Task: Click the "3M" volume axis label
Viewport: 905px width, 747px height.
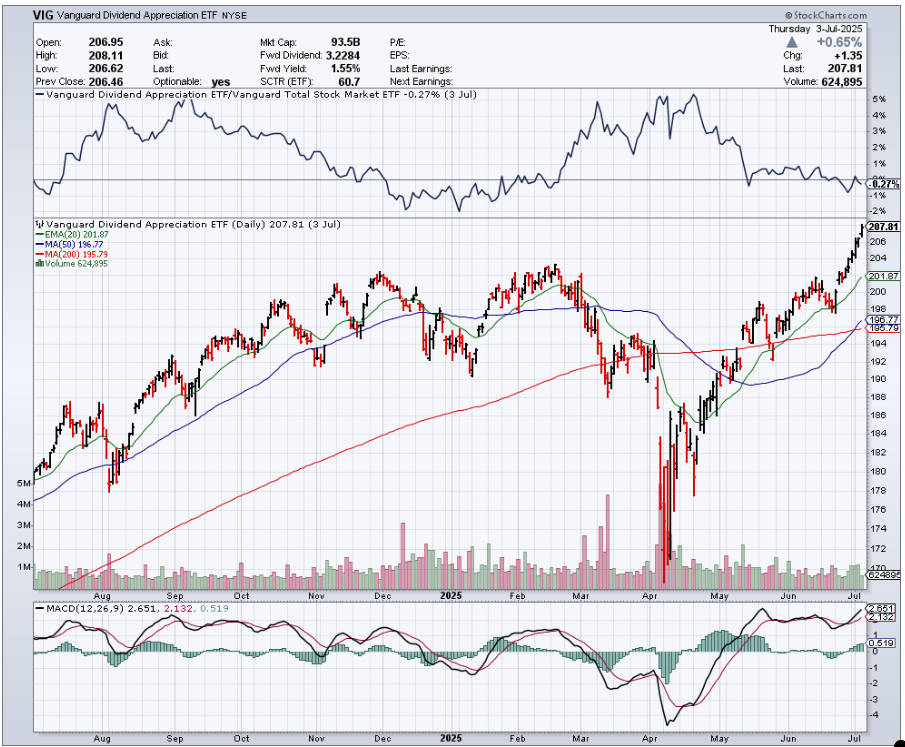Action: click(24, 525)
